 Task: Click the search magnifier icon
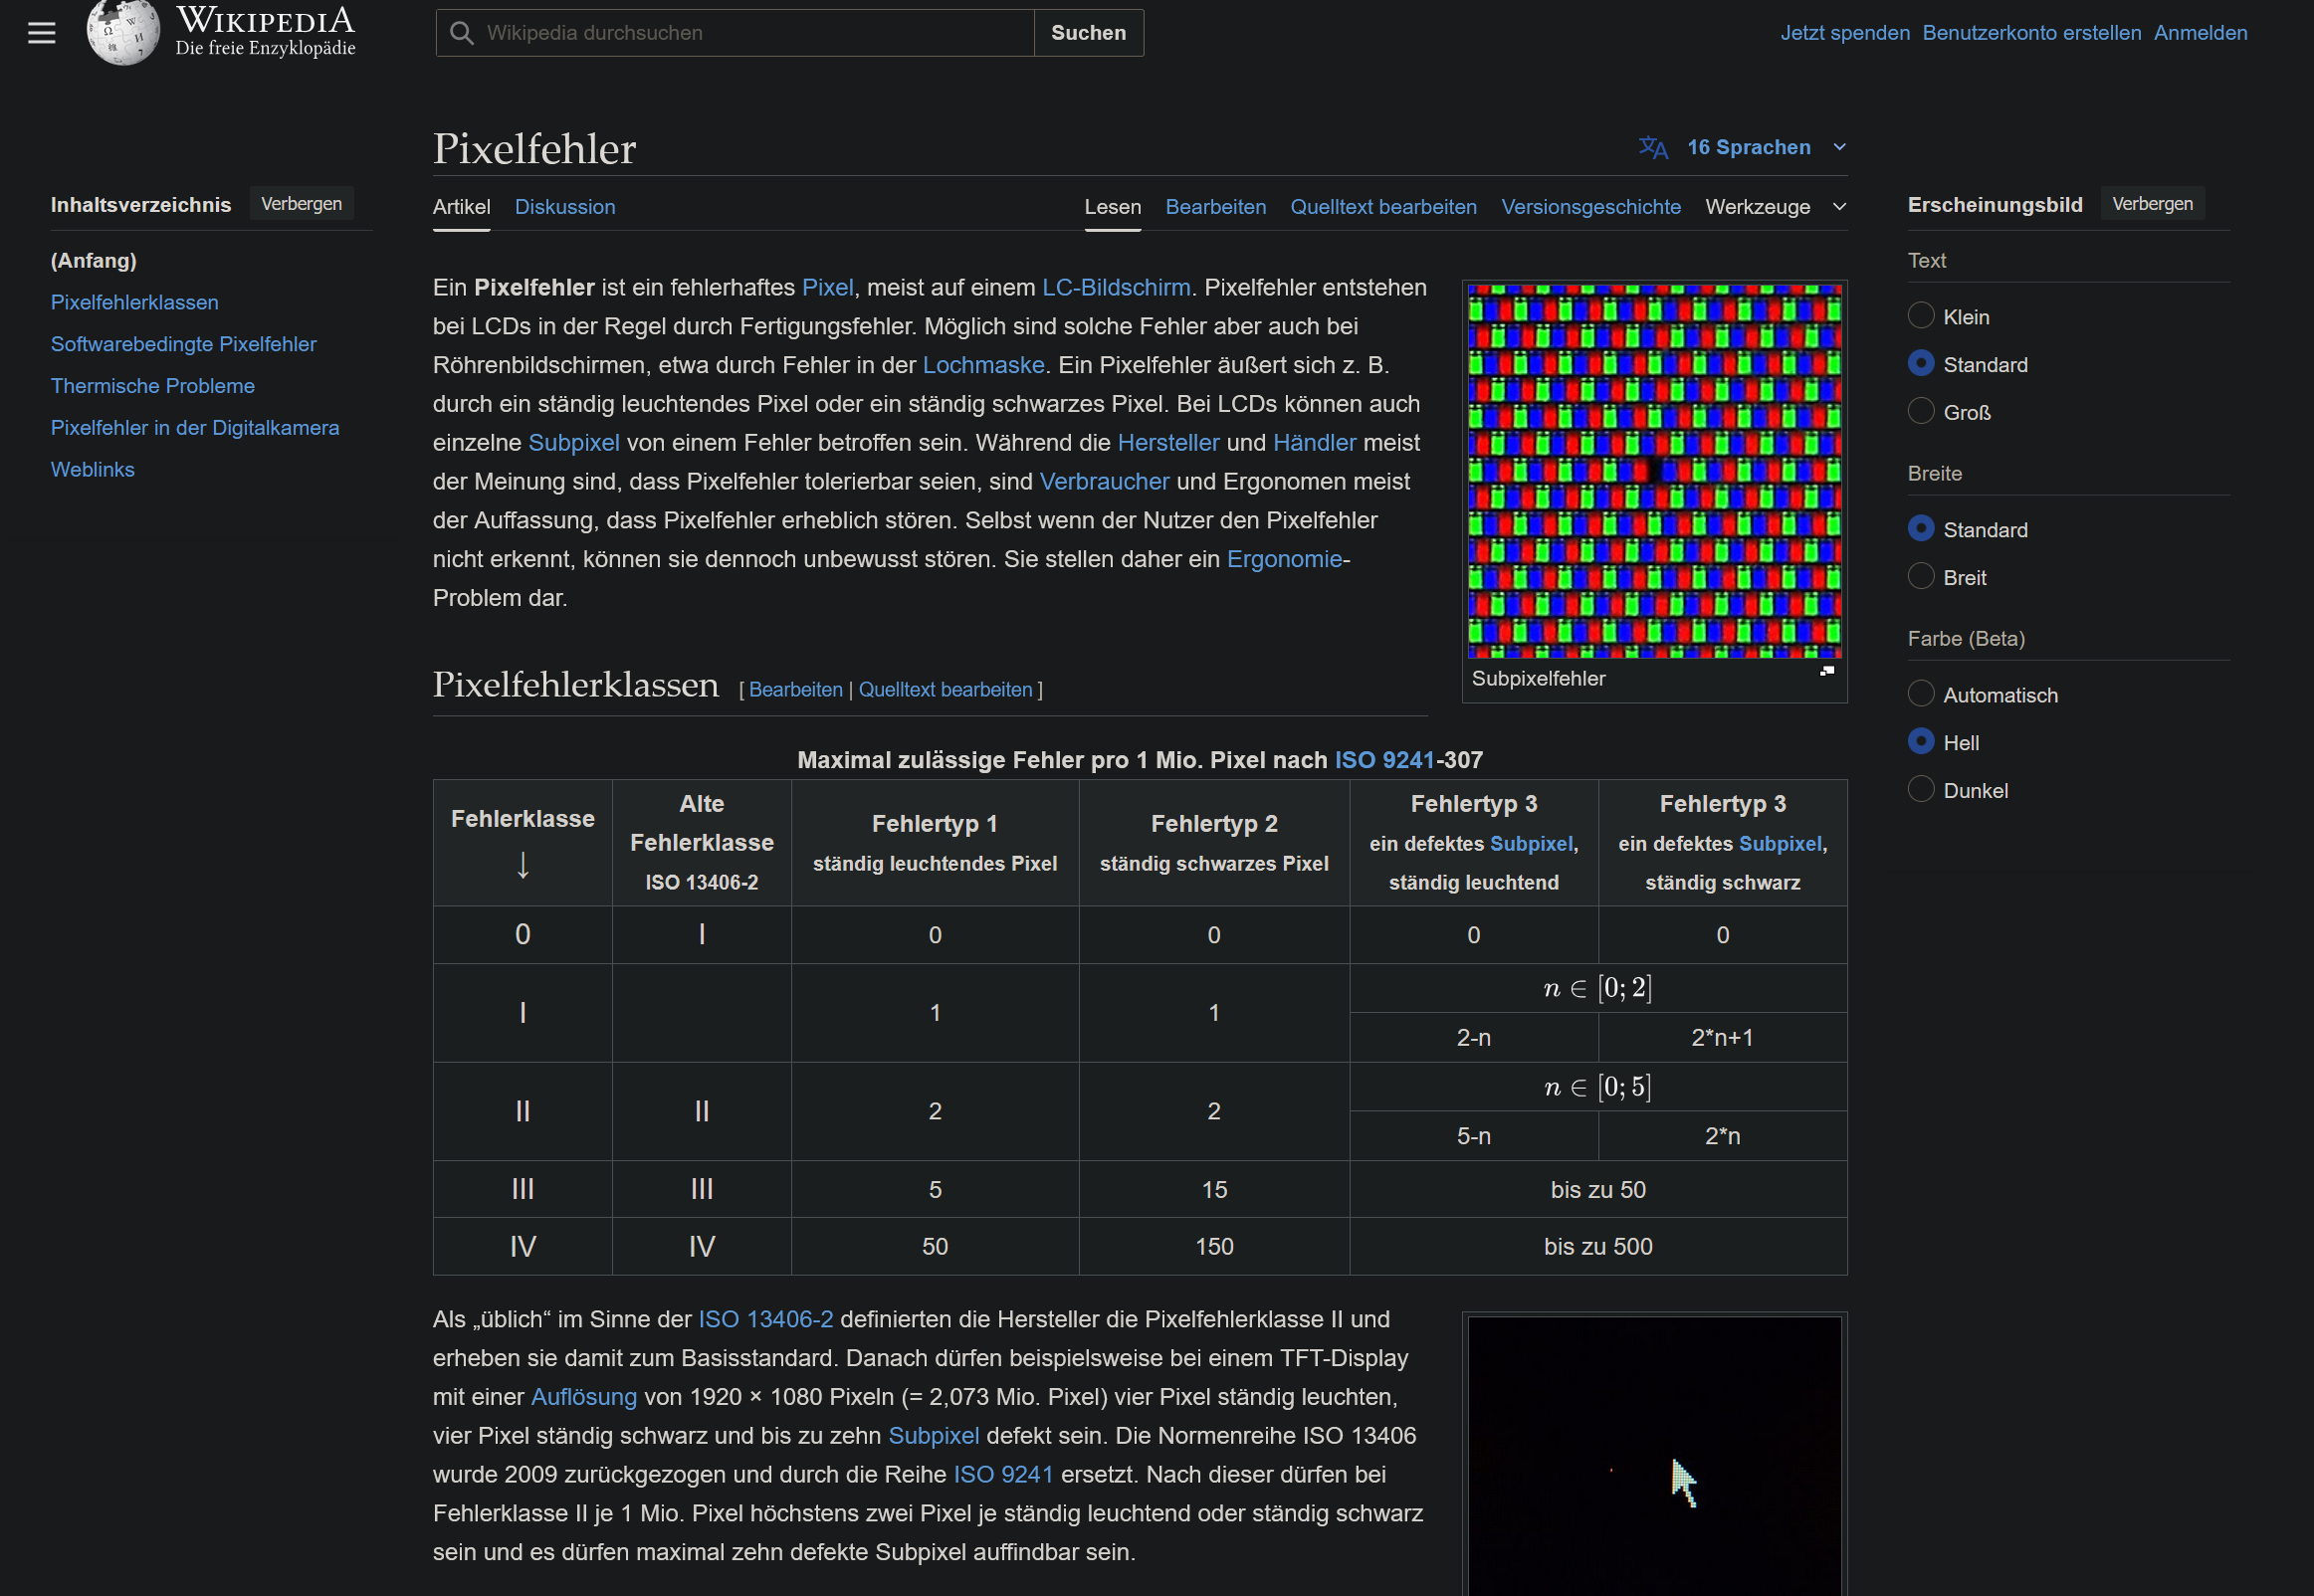pyautogui.click(x=461, y=32)
